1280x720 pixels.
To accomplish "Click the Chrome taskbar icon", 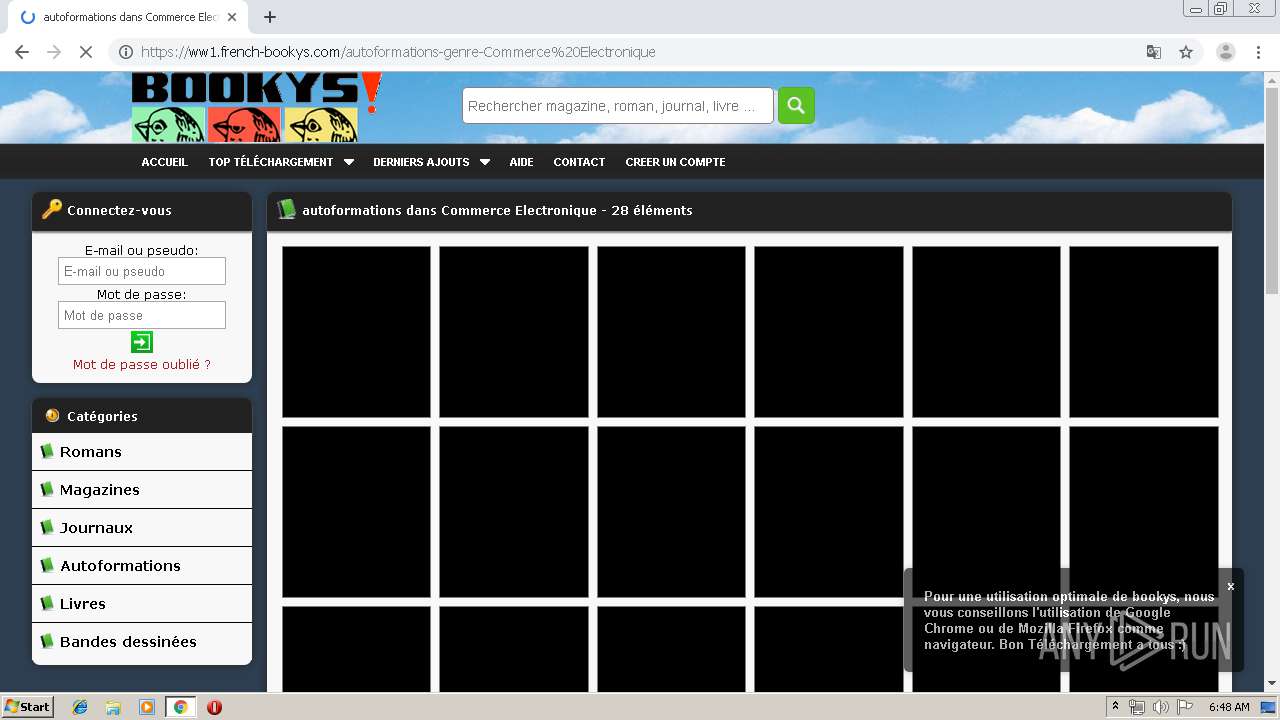I will tap(181, 707).
